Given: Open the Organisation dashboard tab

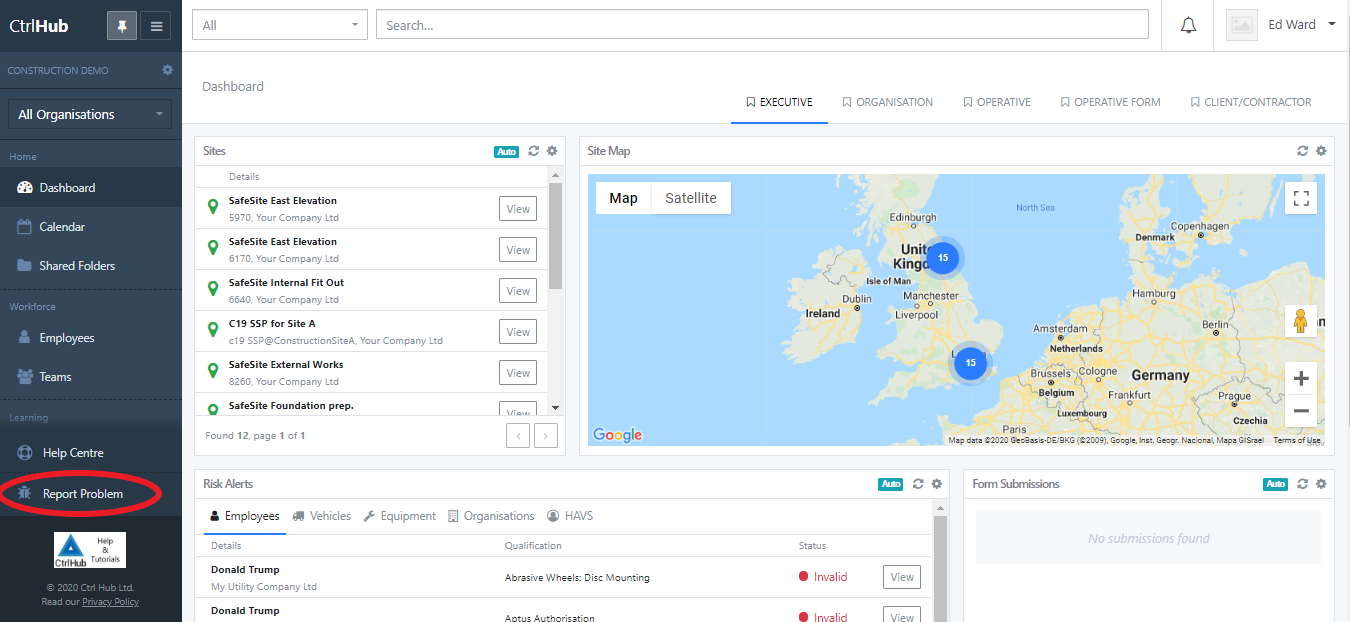Looking at the screenshot, I should [887, 102].
